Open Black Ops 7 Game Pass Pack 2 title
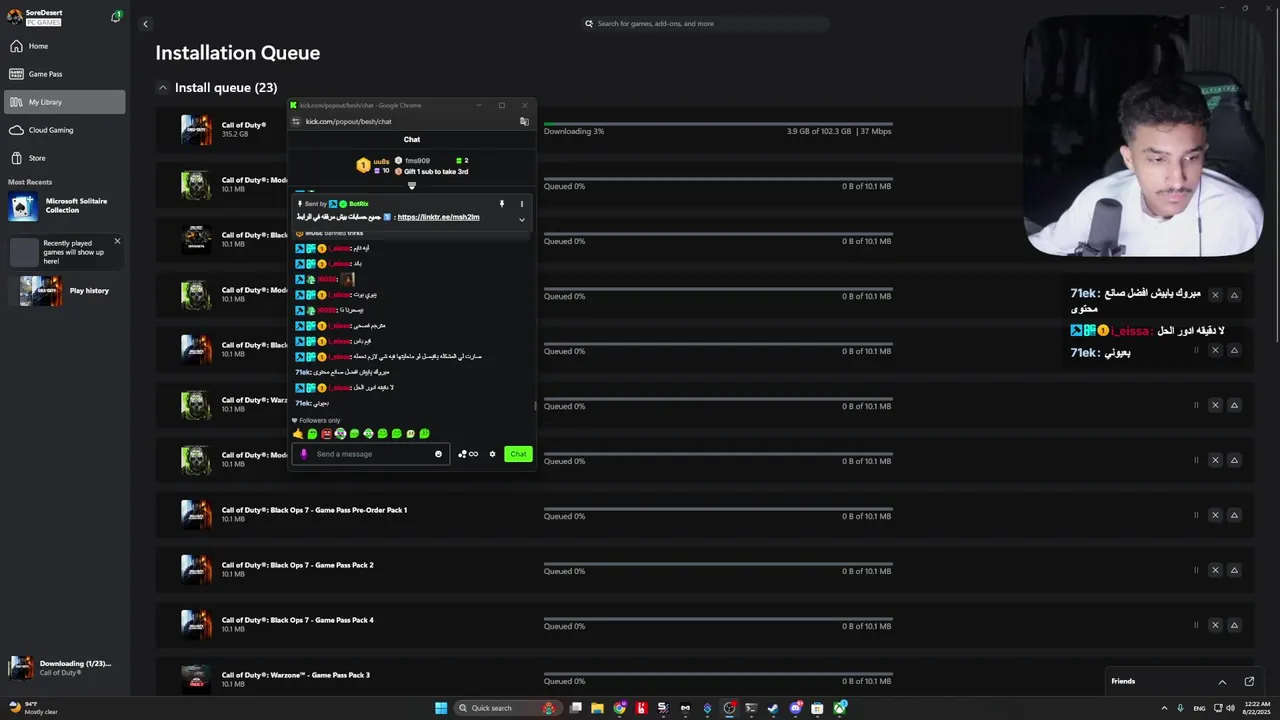This screenshot has width=1280, height=720. pyautogui.click(x=297, y=565)
